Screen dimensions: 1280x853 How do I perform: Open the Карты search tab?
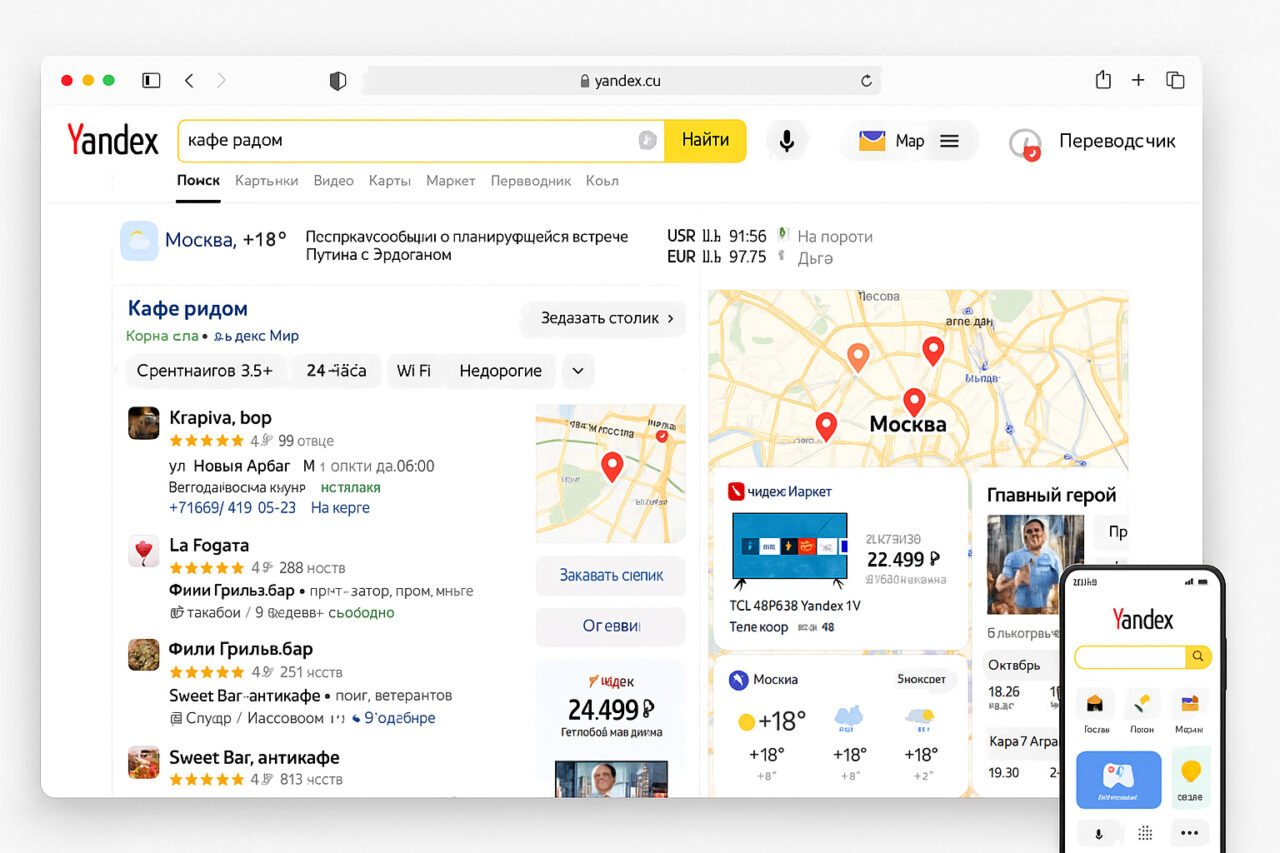click(389, 180)
